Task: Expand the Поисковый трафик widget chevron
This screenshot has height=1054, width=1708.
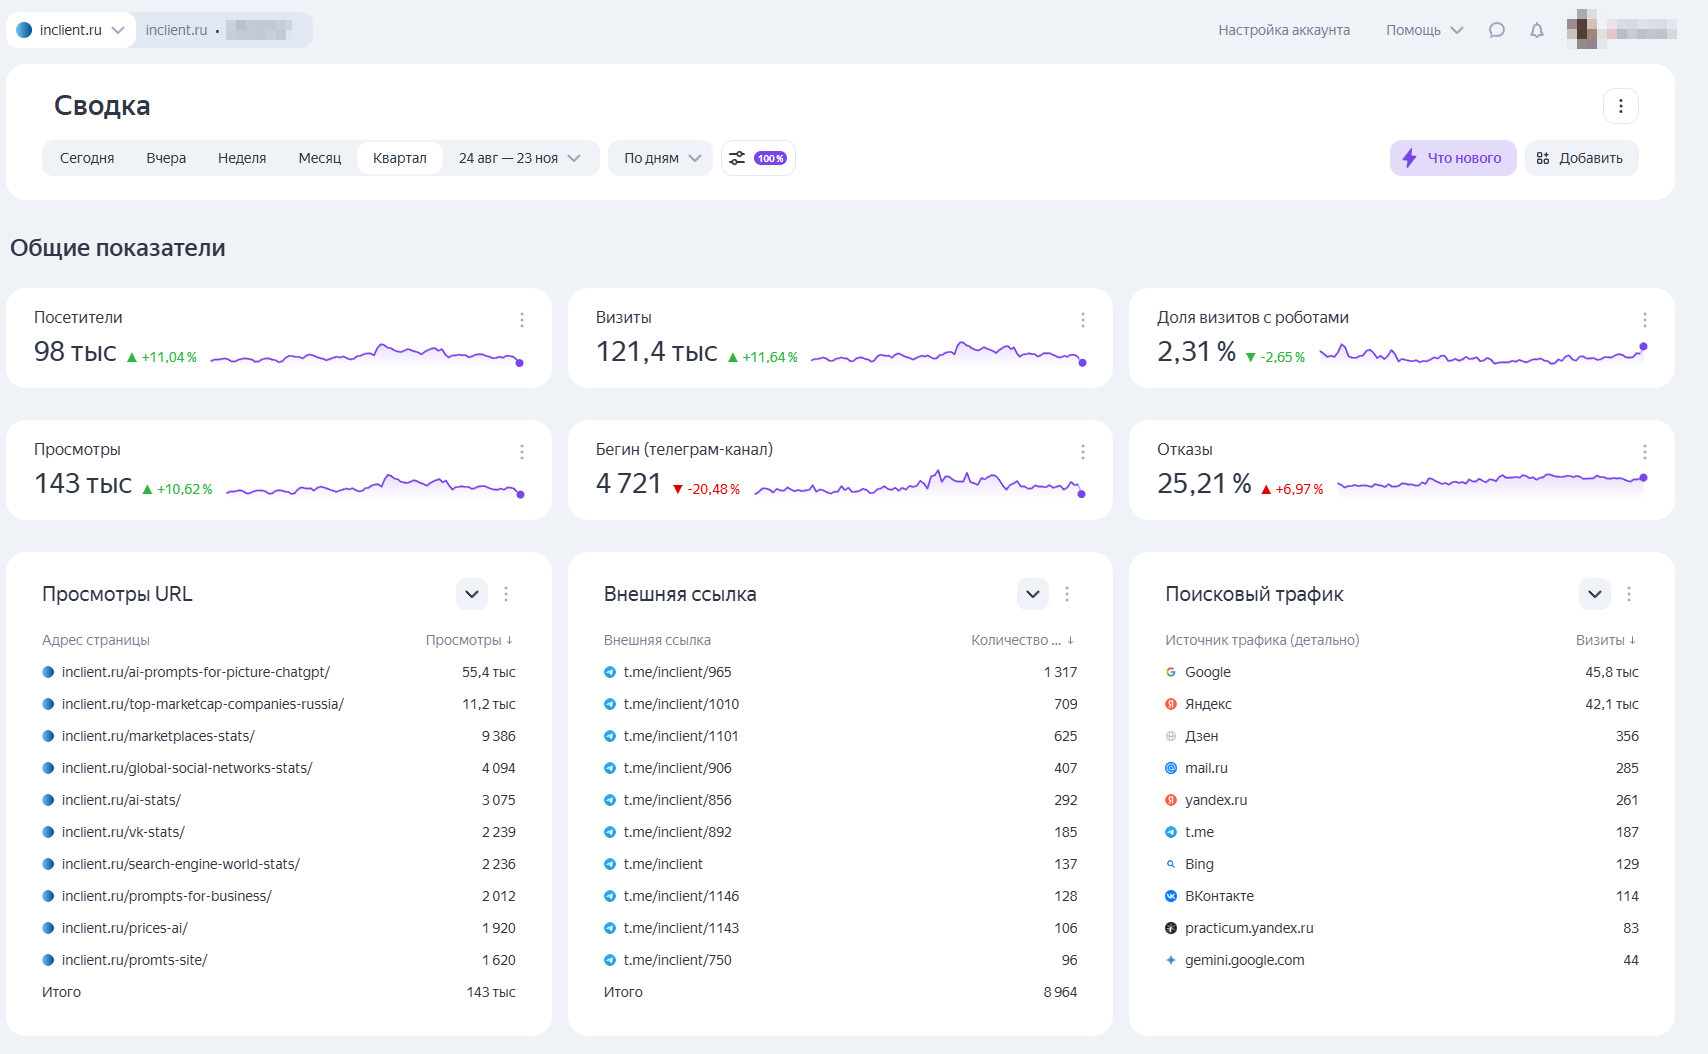Action: [x=1594, y=594]
